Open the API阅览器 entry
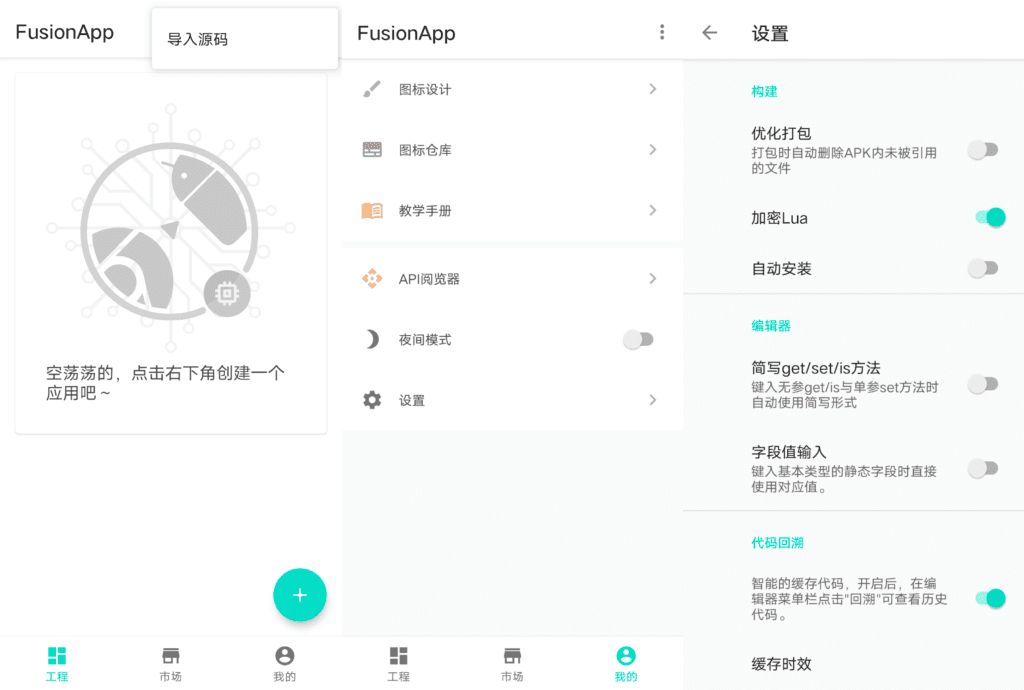1024x690 pixels. point(512,279)
